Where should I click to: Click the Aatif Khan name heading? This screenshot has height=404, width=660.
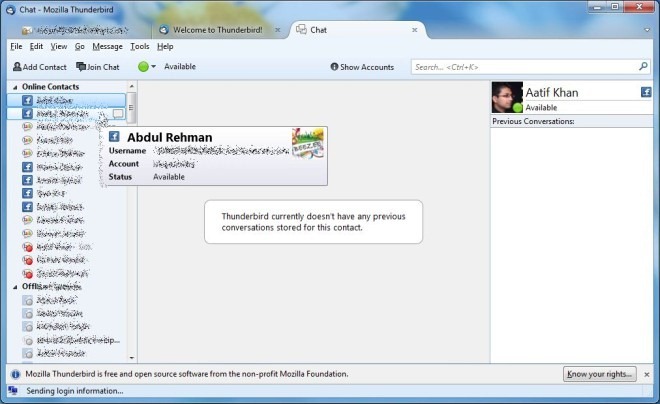551,93
